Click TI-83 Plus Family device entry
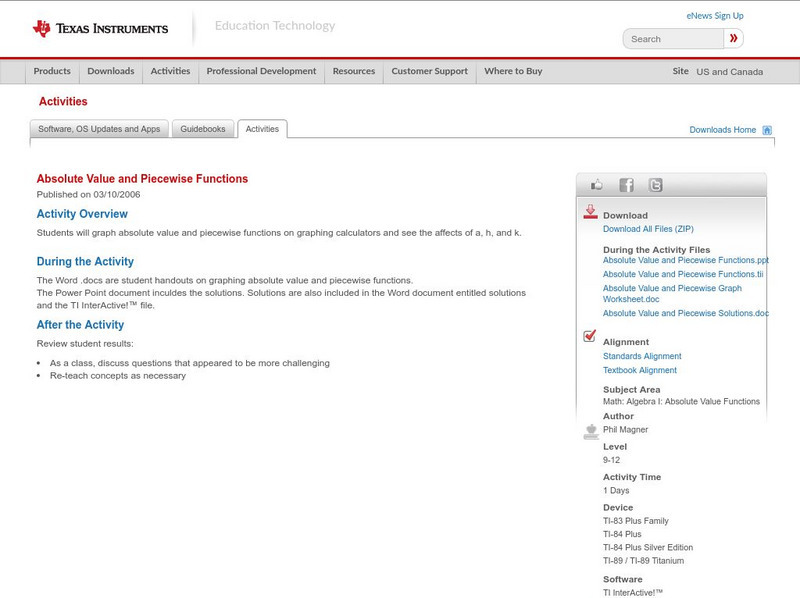The width and height of the screenshot is (800, 598). [x=636, y=521]
